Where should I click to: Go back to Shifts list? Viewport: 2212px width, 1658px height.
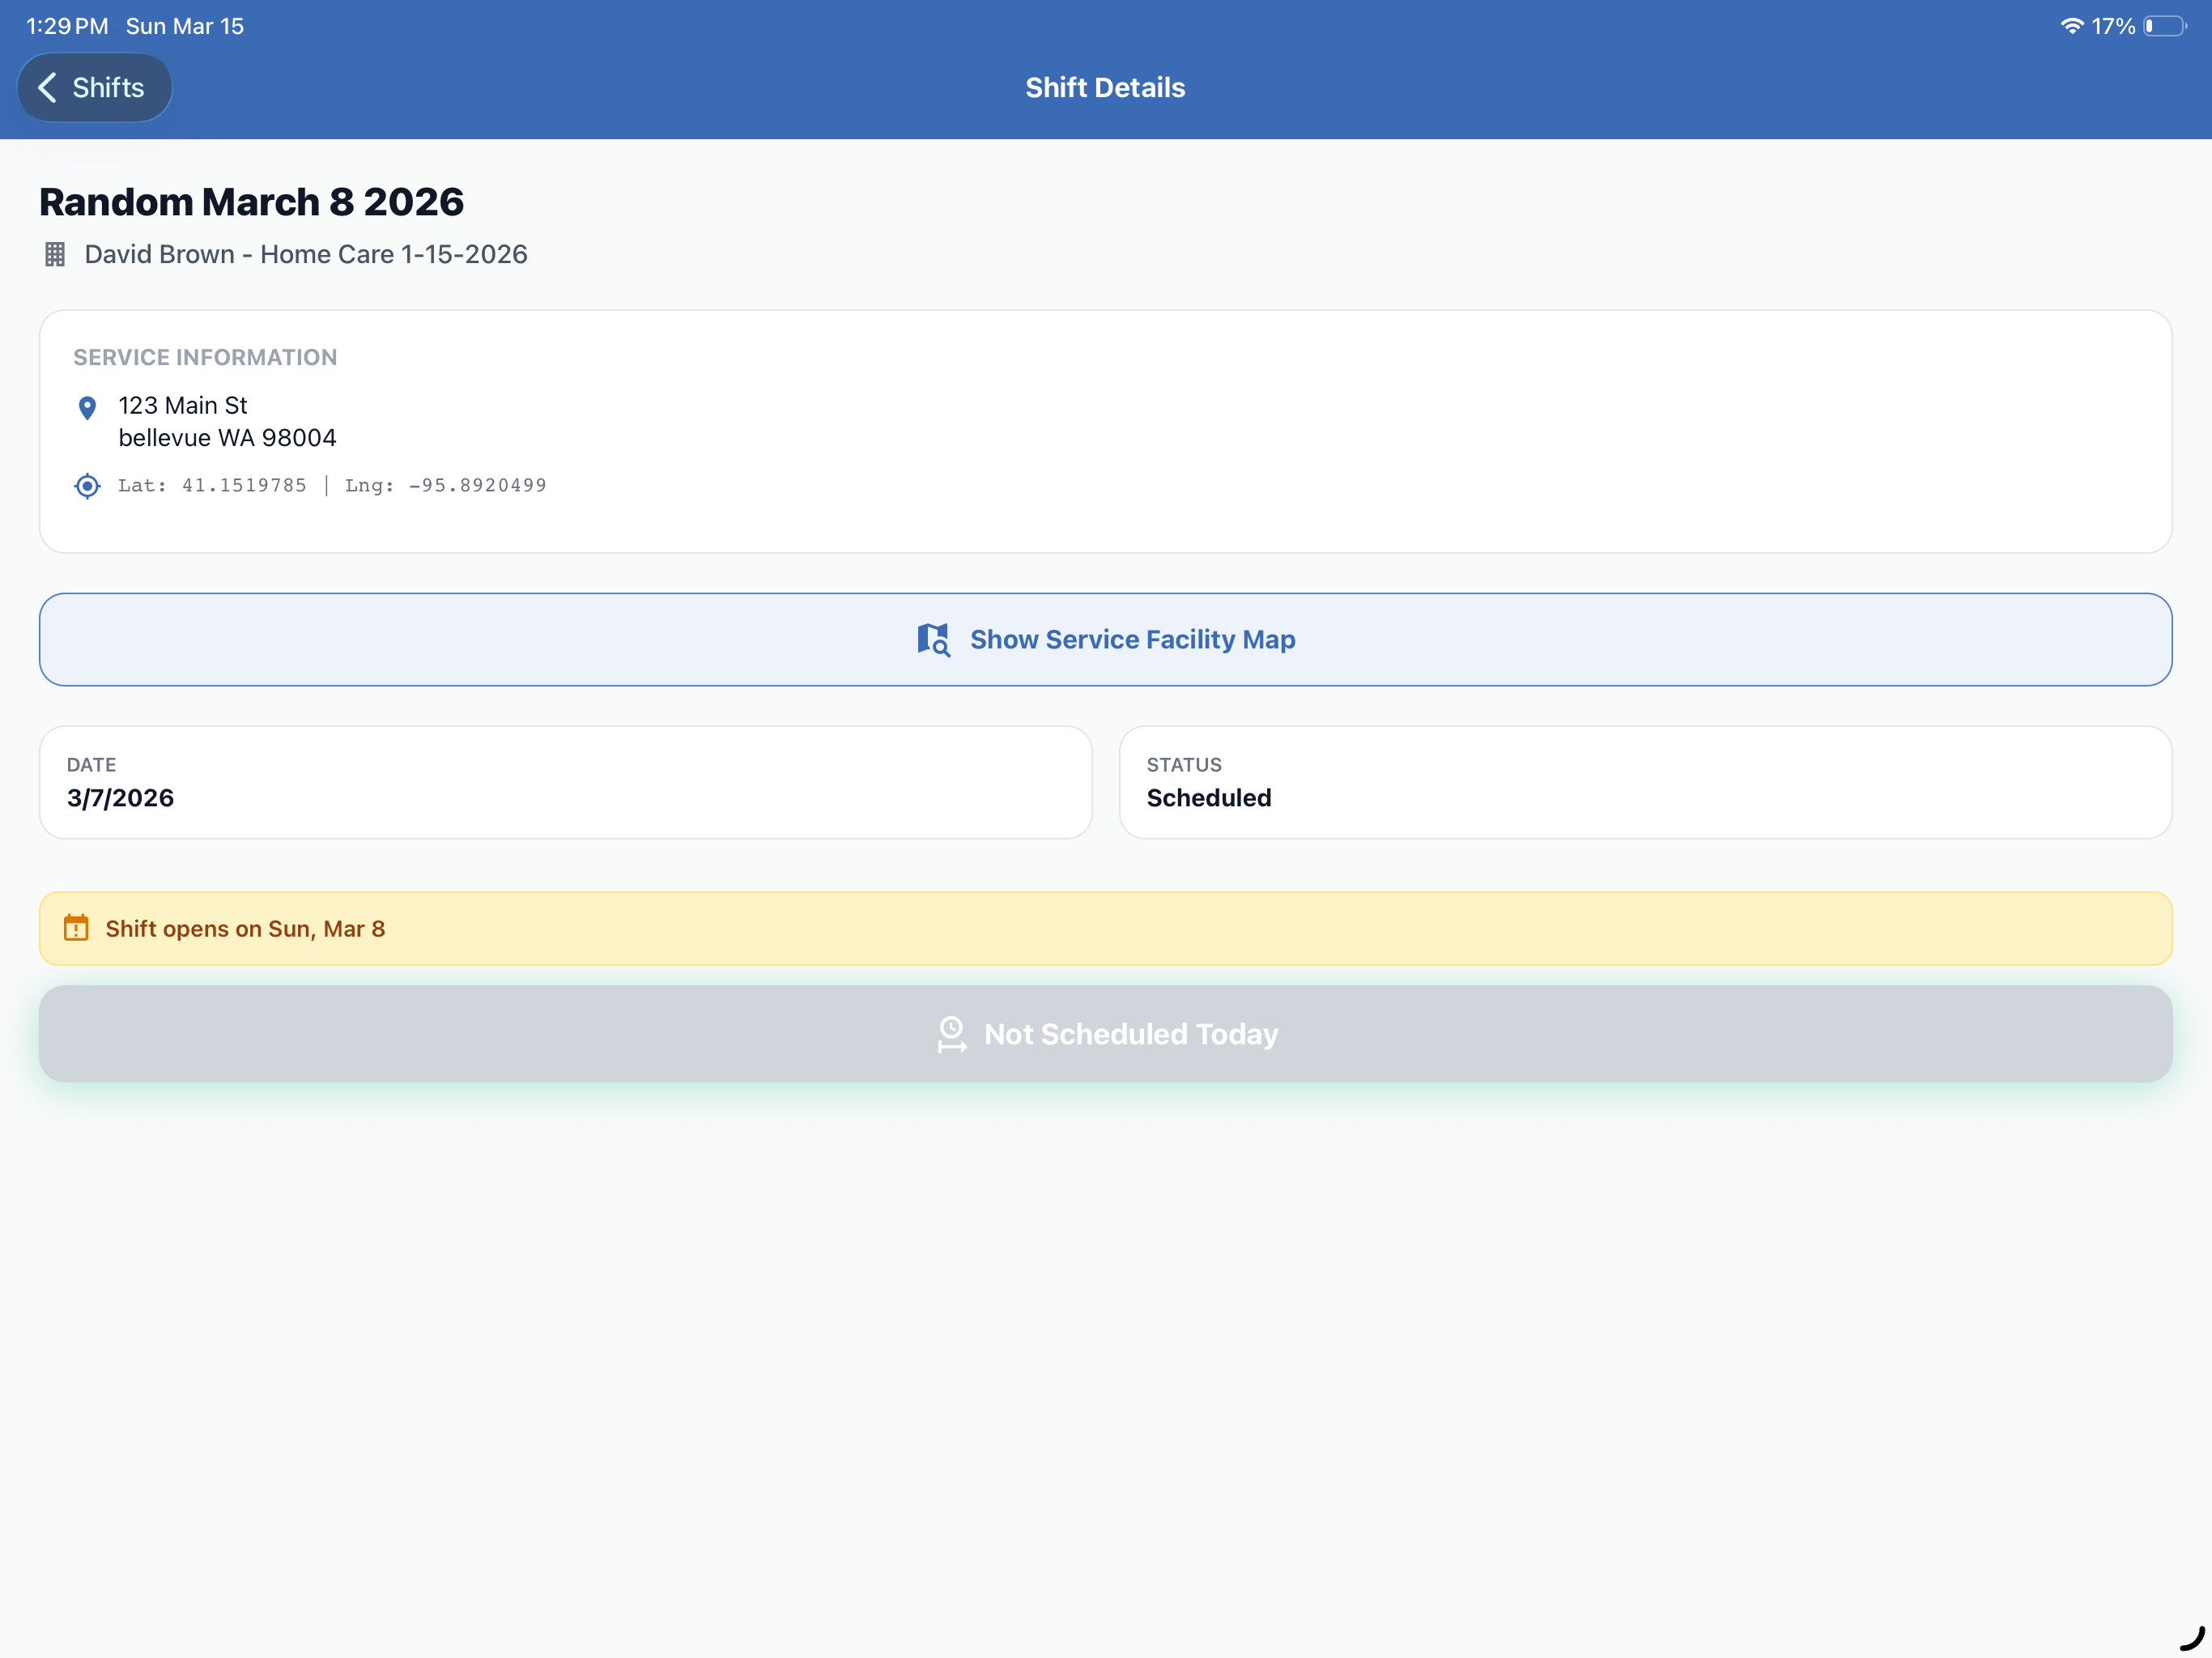[94, 87]
